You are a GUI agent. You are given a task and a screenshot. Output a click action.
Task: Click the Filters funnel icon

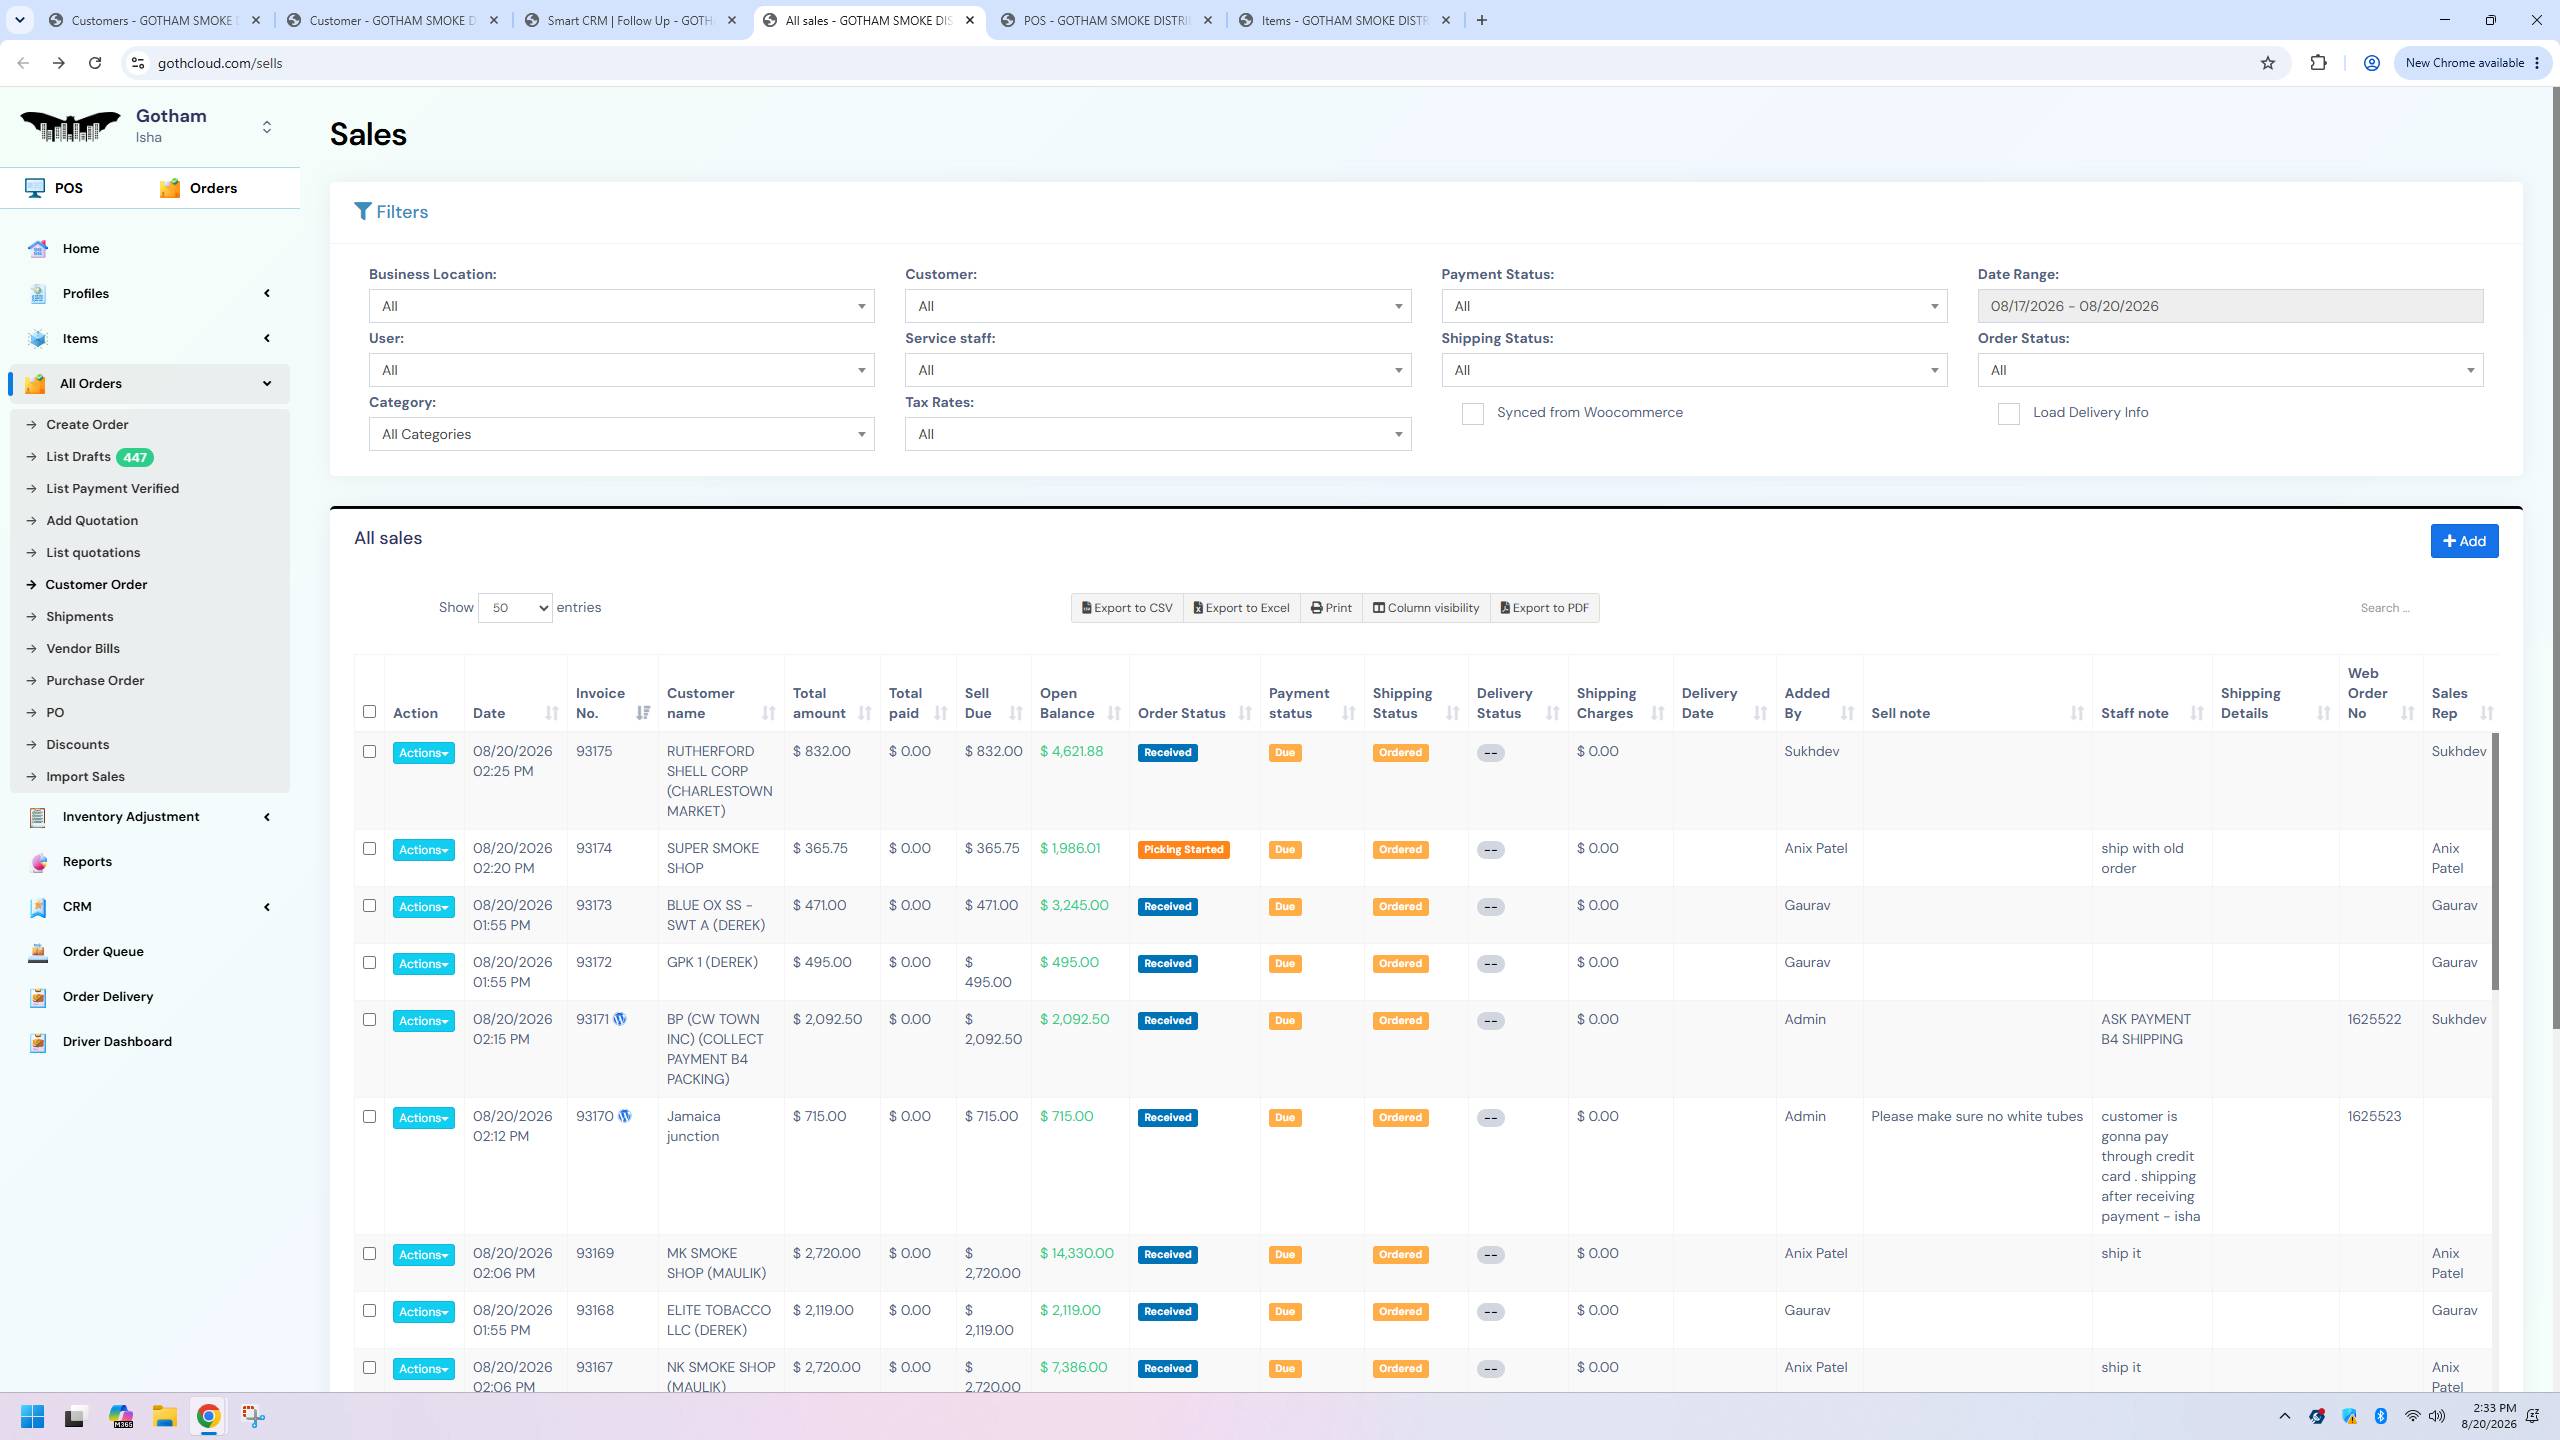(x=363, y=212)
